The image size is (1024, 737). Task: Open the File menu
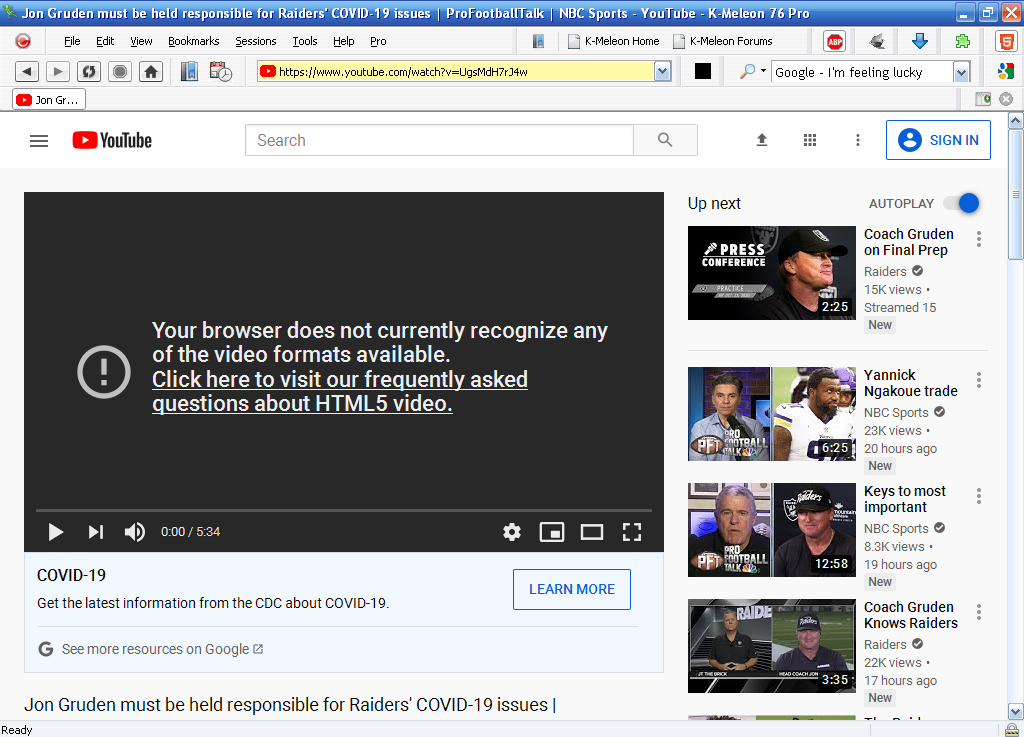(x=72, y=41)
